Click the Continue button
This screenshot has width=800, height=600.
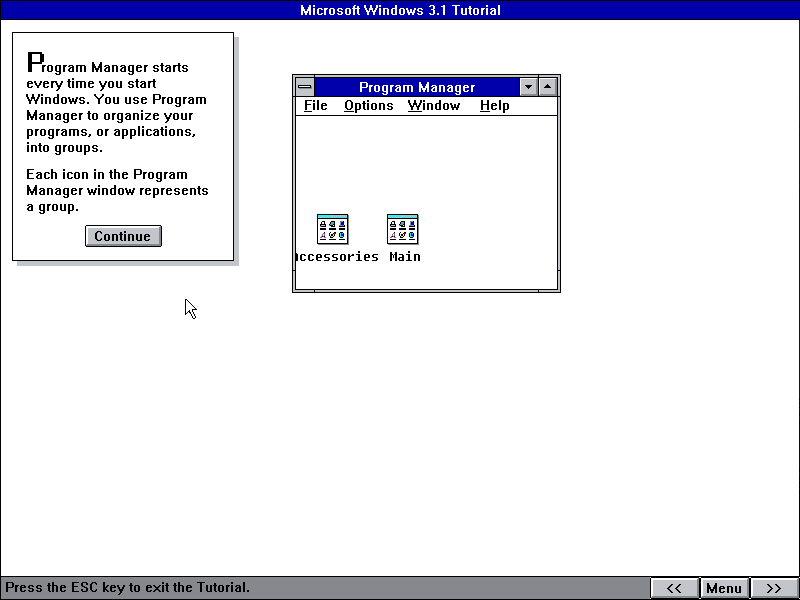(x=123, y=236)
